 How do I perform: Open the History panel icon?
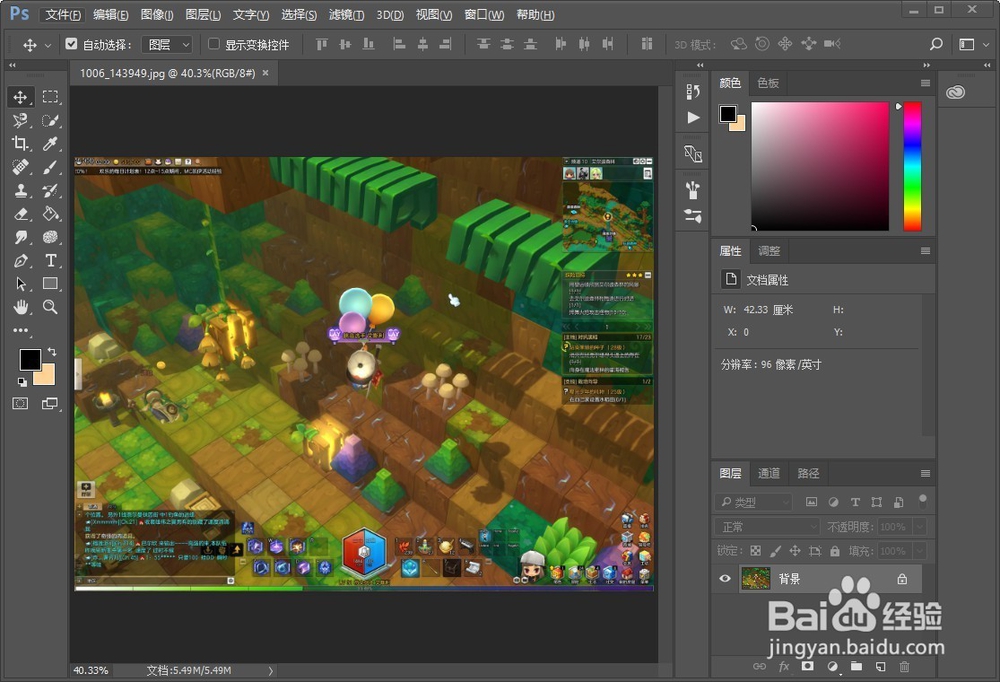[x=693, y=93]
